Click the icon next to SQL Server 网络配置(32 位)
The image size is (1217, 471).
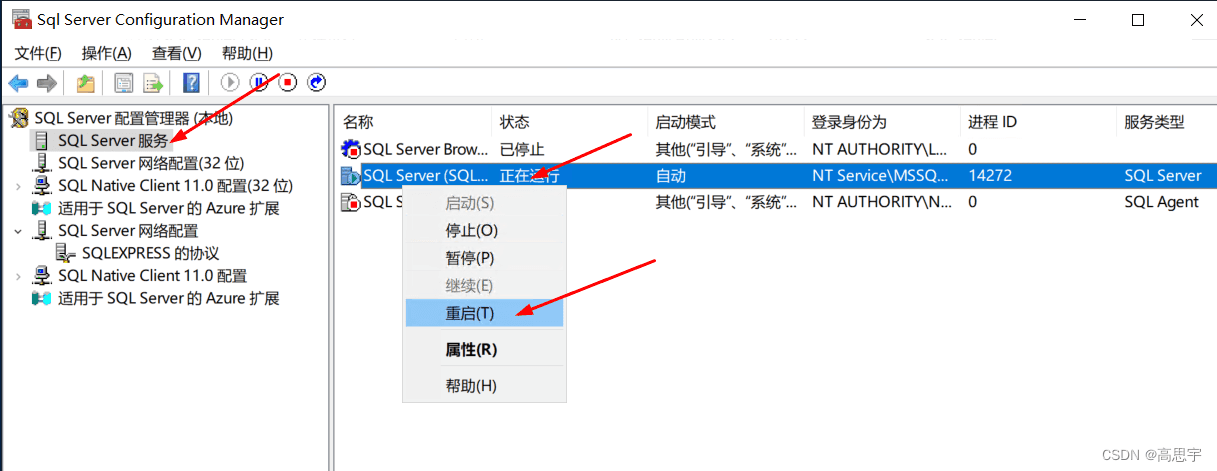click(x=42, y=163)
